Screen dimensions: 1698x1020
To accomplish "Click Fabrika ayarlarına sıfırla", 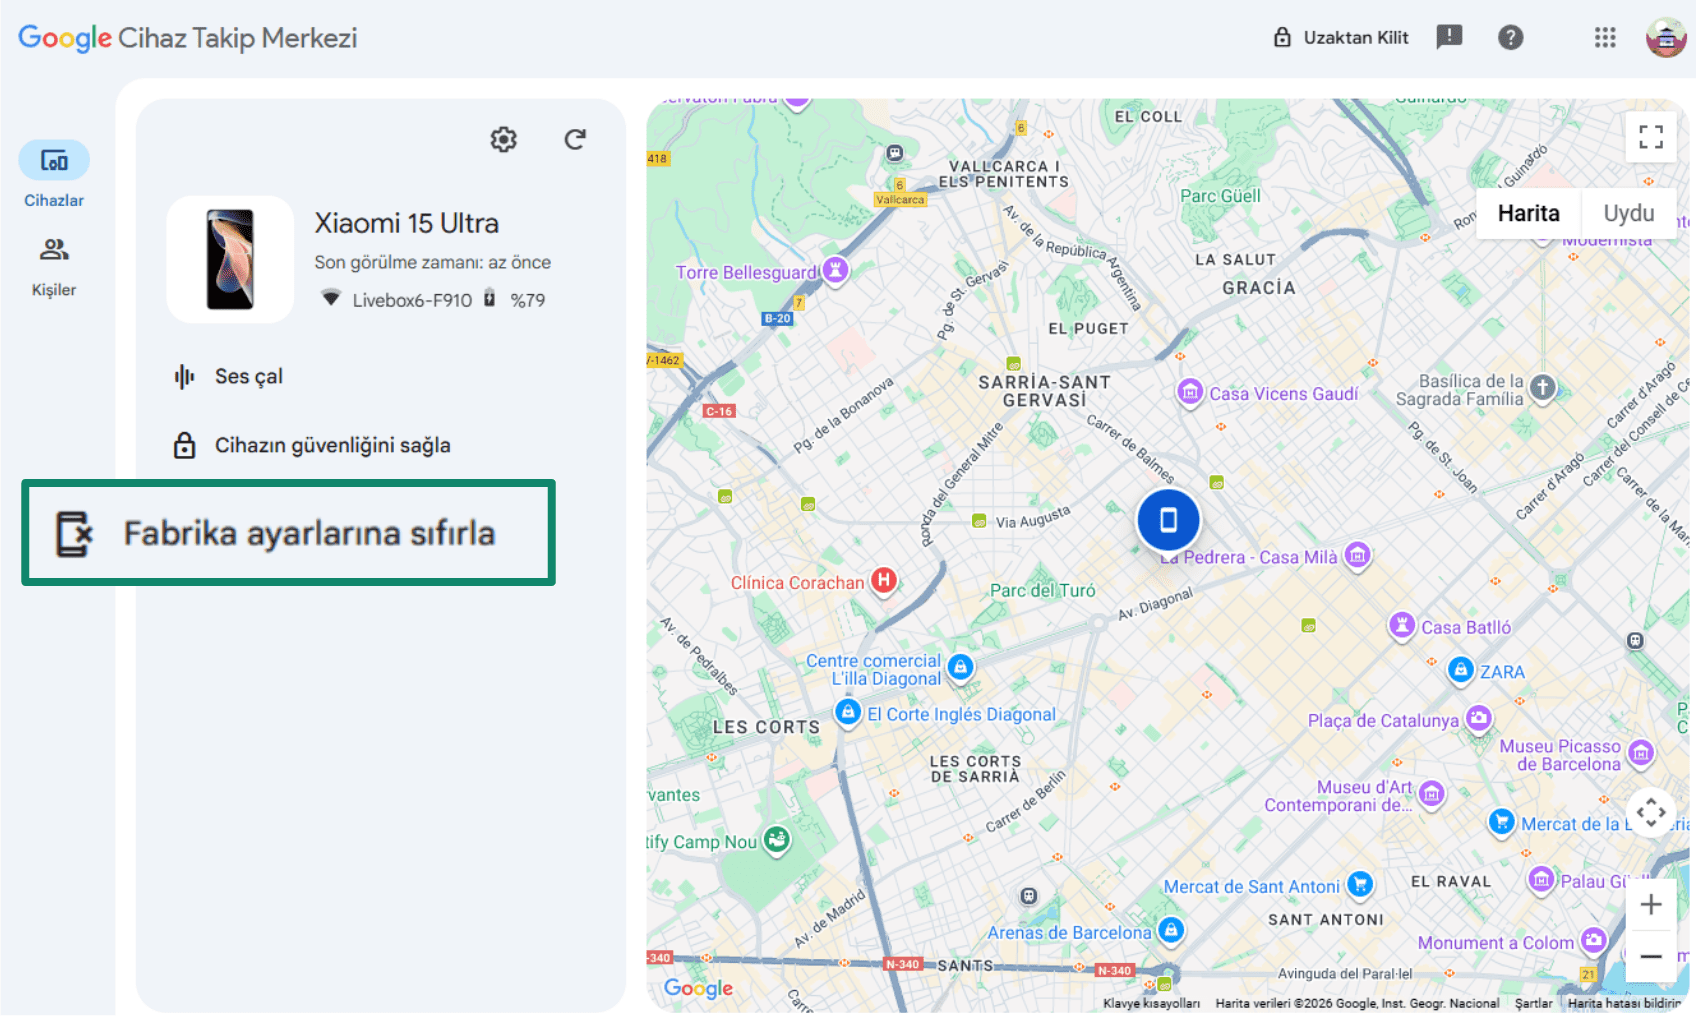I will (307, 534).
